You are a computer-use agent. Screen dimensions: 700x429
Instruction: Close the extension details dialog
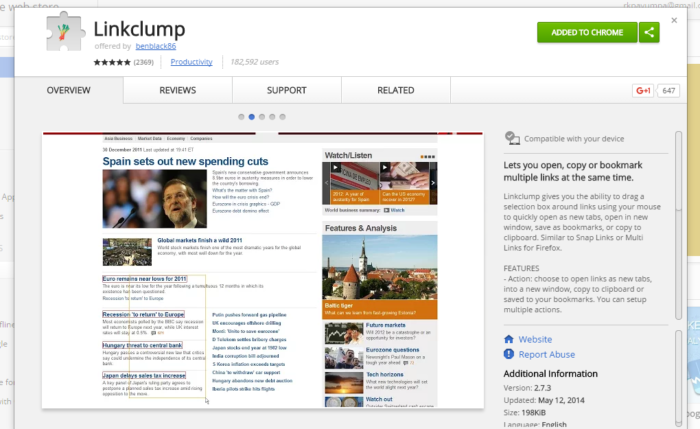pos(674,20)
